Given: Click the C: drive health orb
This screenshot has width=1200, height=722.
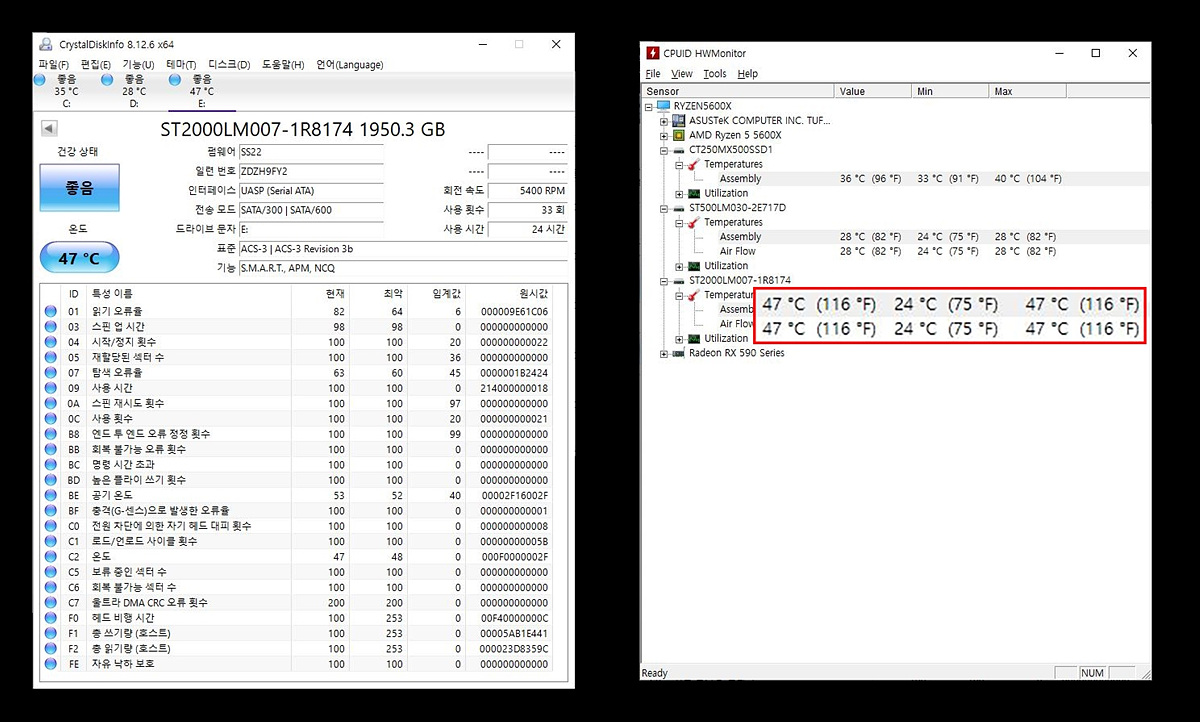Looking at the screenshot, I should pyautogui.click(x=40, y=79).
